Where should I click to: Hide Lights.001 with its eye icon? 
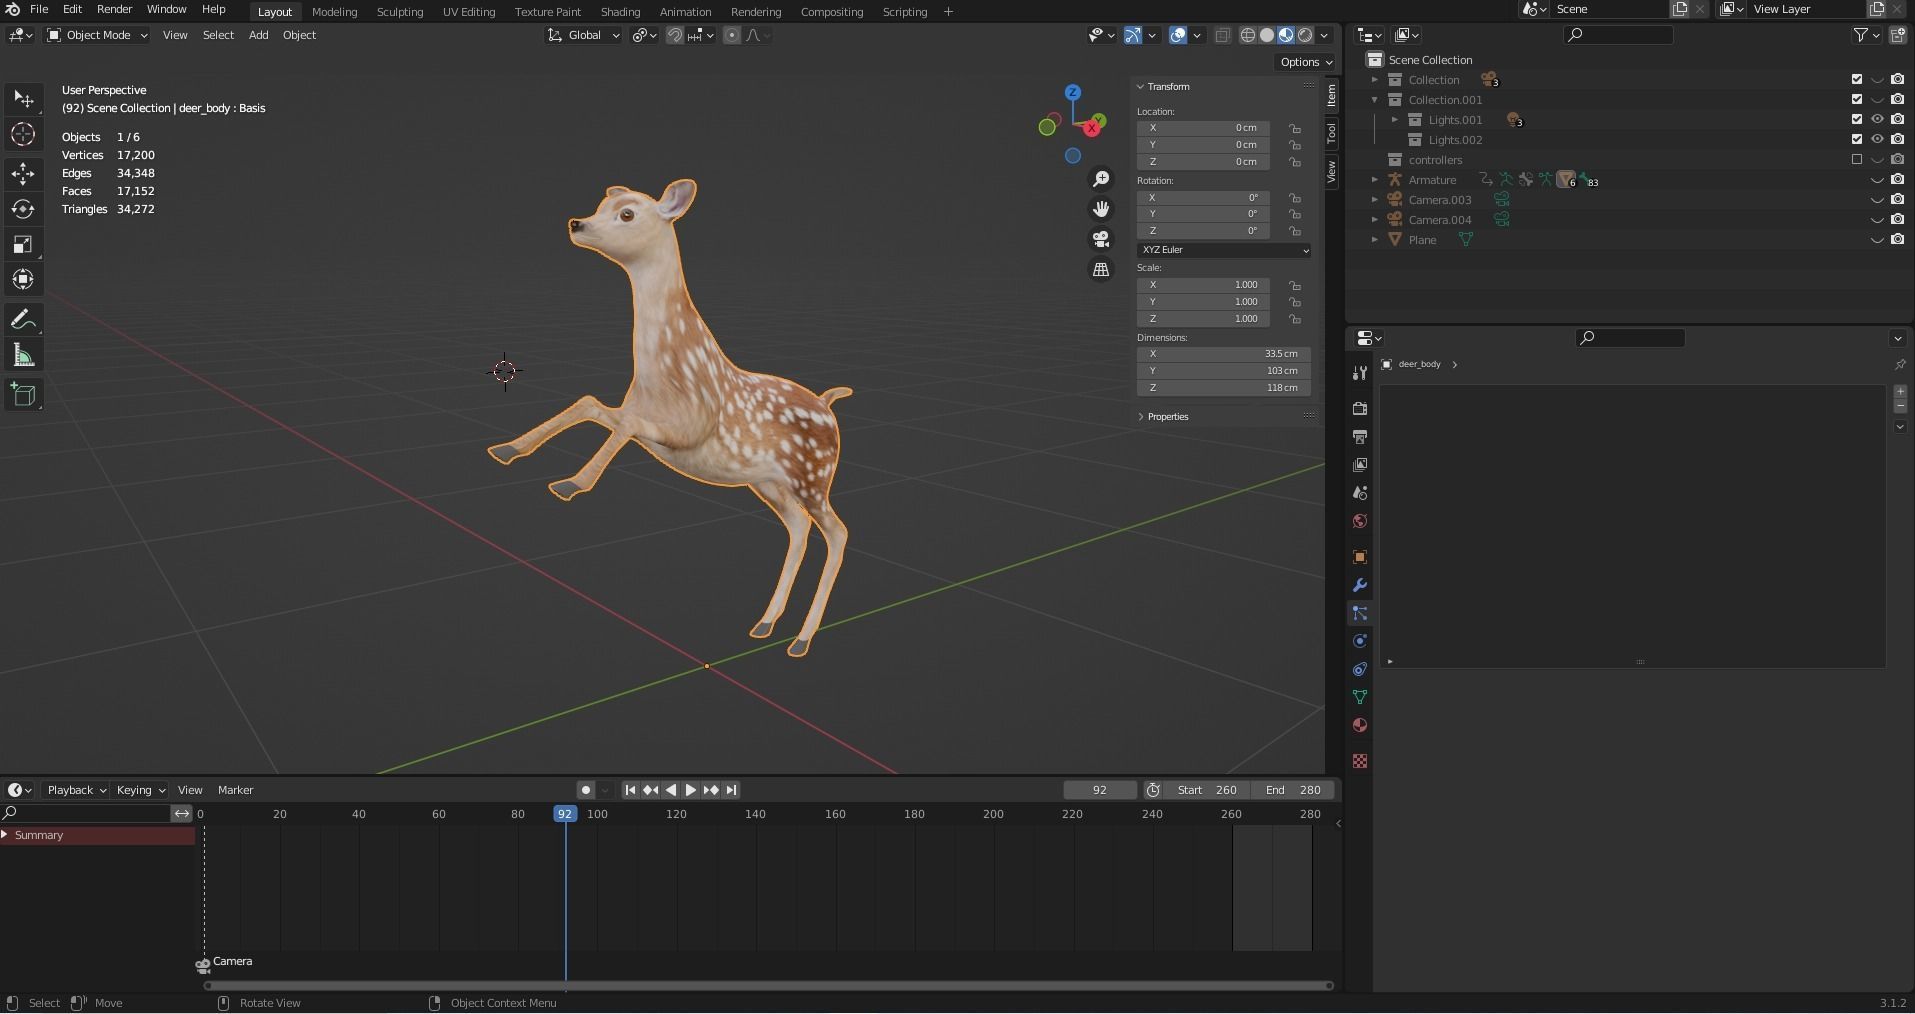[1877, 120]
